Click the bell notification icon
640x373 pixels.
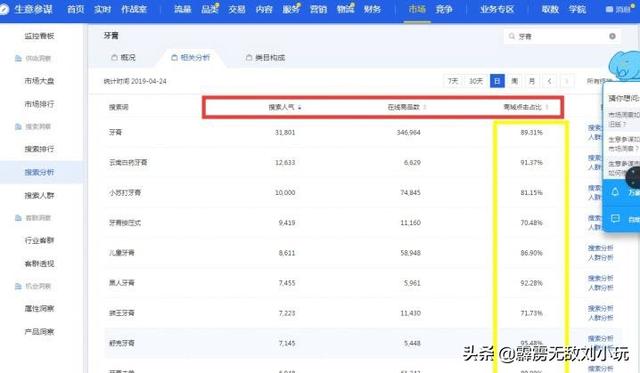pyautogui.click(x=615, y=192)
